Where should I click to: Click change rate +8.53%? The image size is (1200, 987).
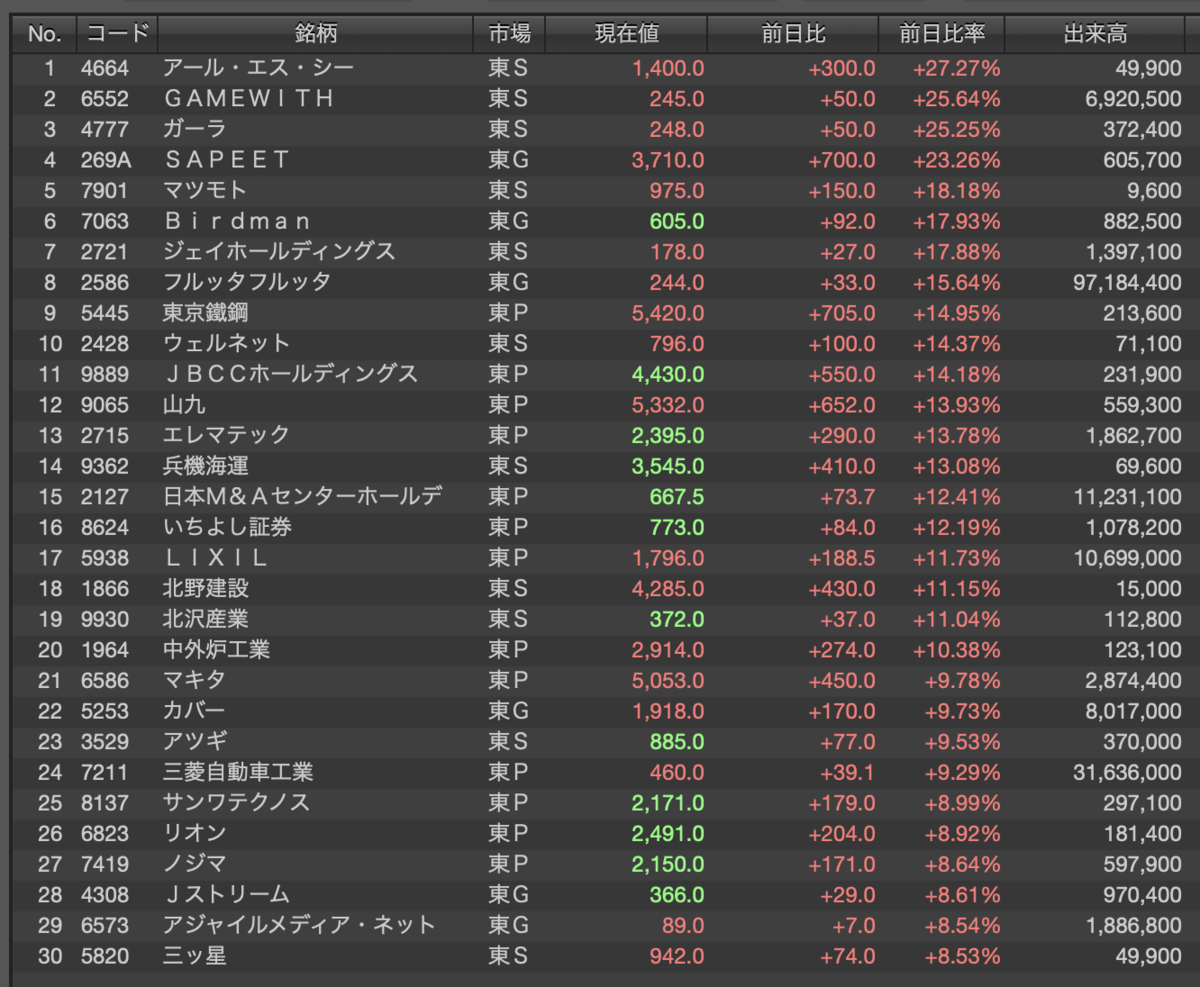click(961, 956)
